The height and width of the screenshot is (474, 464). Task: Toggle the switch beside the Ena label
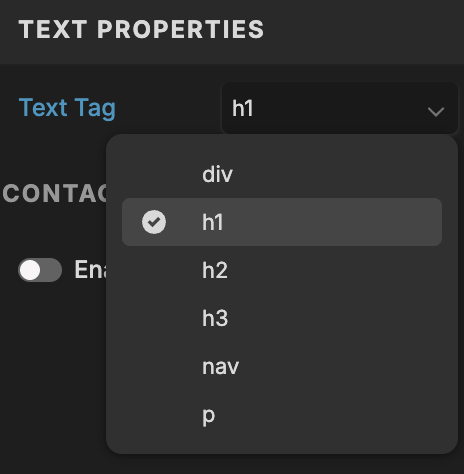point(40,270)
